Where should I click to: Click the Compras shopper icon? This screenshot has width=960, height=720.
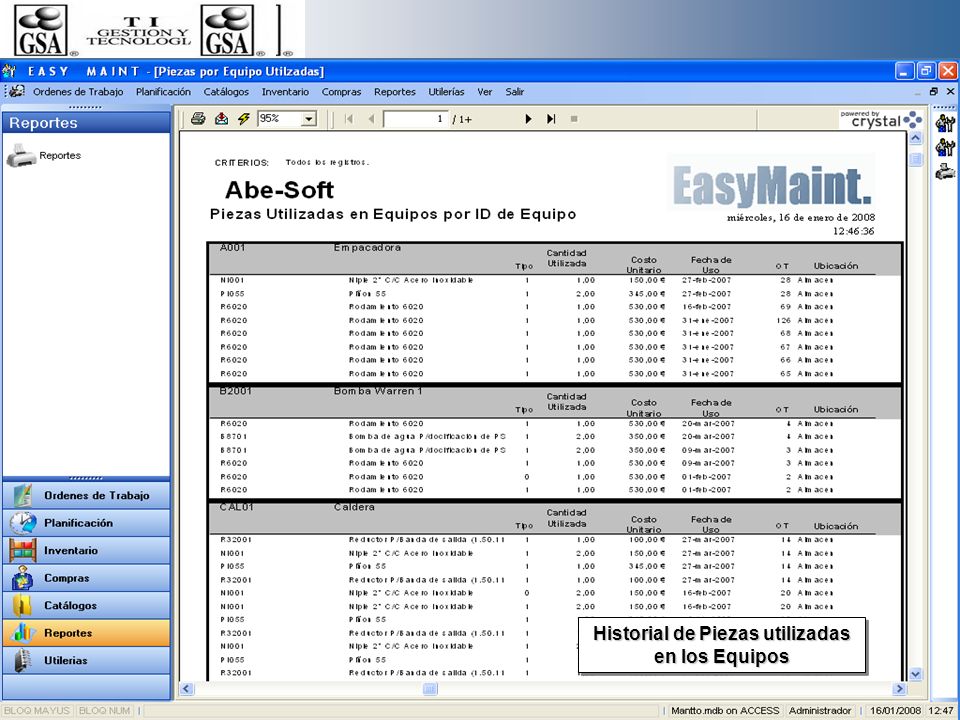click(x=23, y=578)
